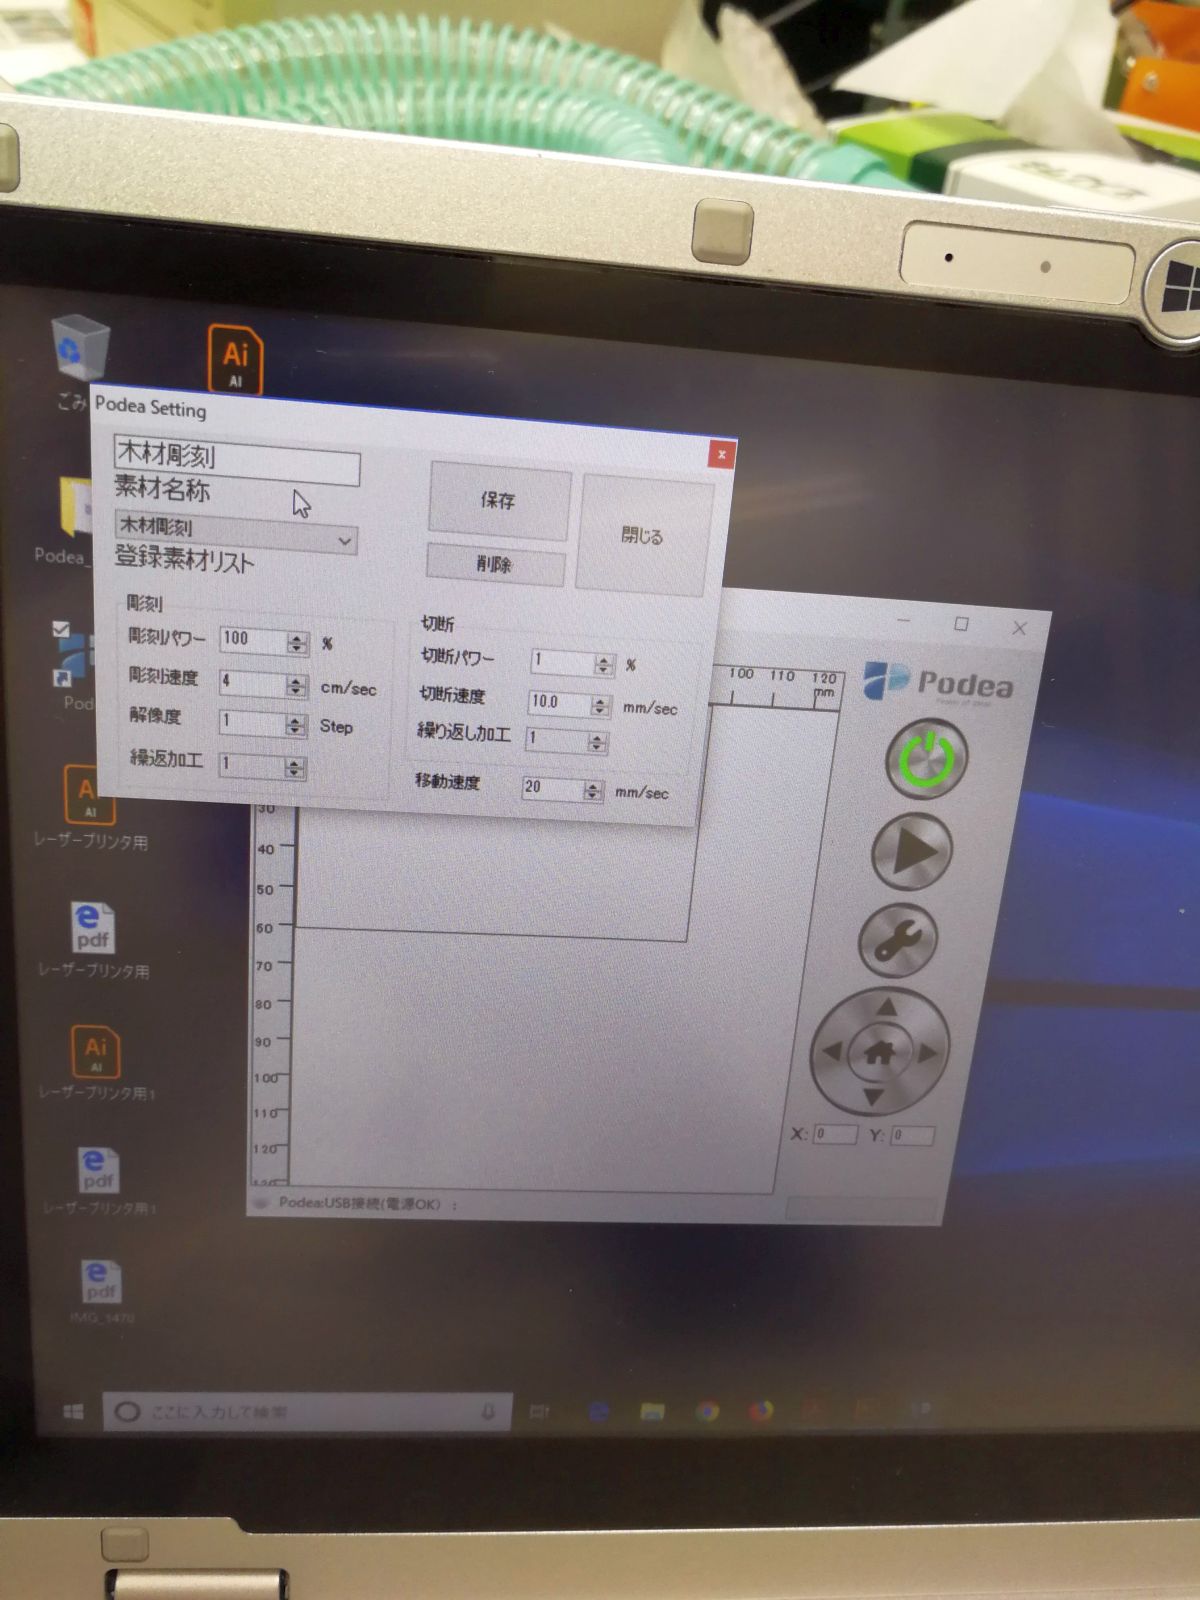Image resolution: width=1200 pixels, height=1600 pixels.
Task: Jog the laser head down with the down arrow
Action: (x=872, y=1097)
